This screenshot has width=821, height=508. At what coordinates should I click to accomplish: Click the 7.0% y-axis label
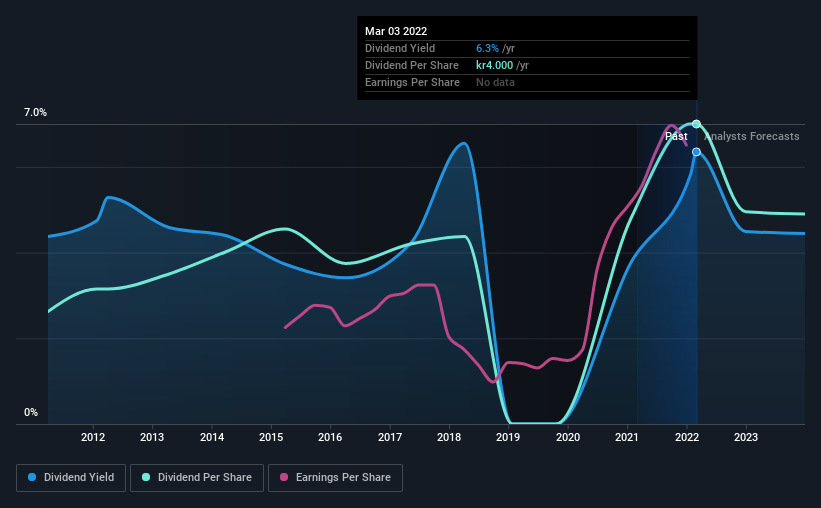click(35, 113)
